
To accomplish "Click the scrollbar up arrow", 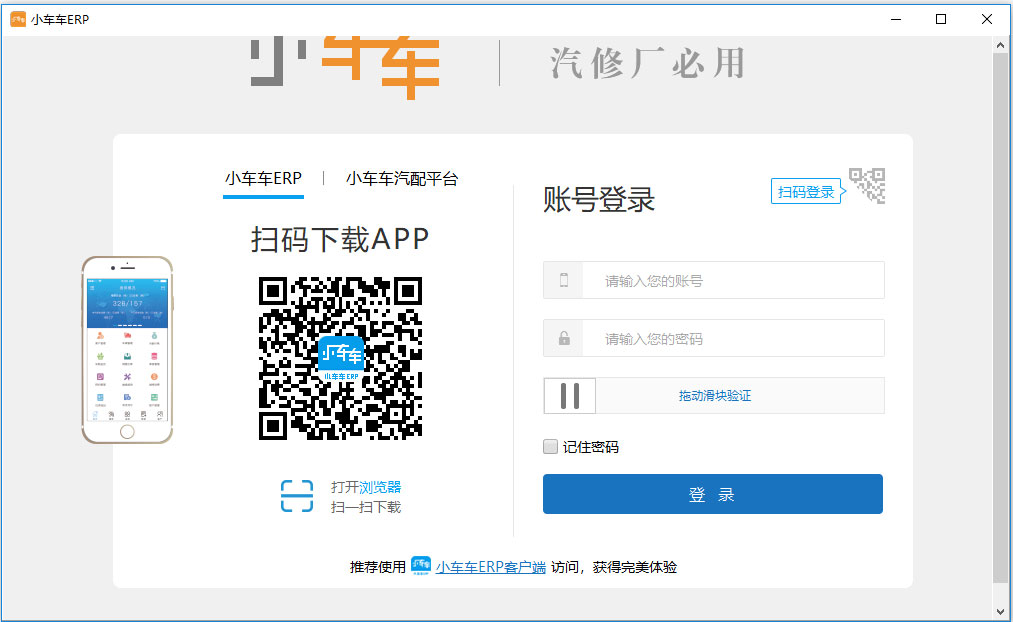I will 1001,45.
